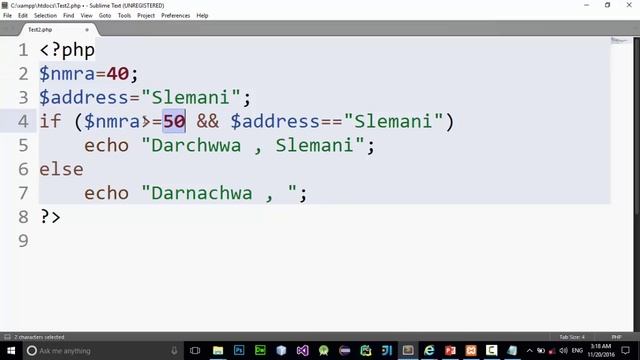Open the Find menu
The image size is (640, 360).
click(x=69, y=16)
